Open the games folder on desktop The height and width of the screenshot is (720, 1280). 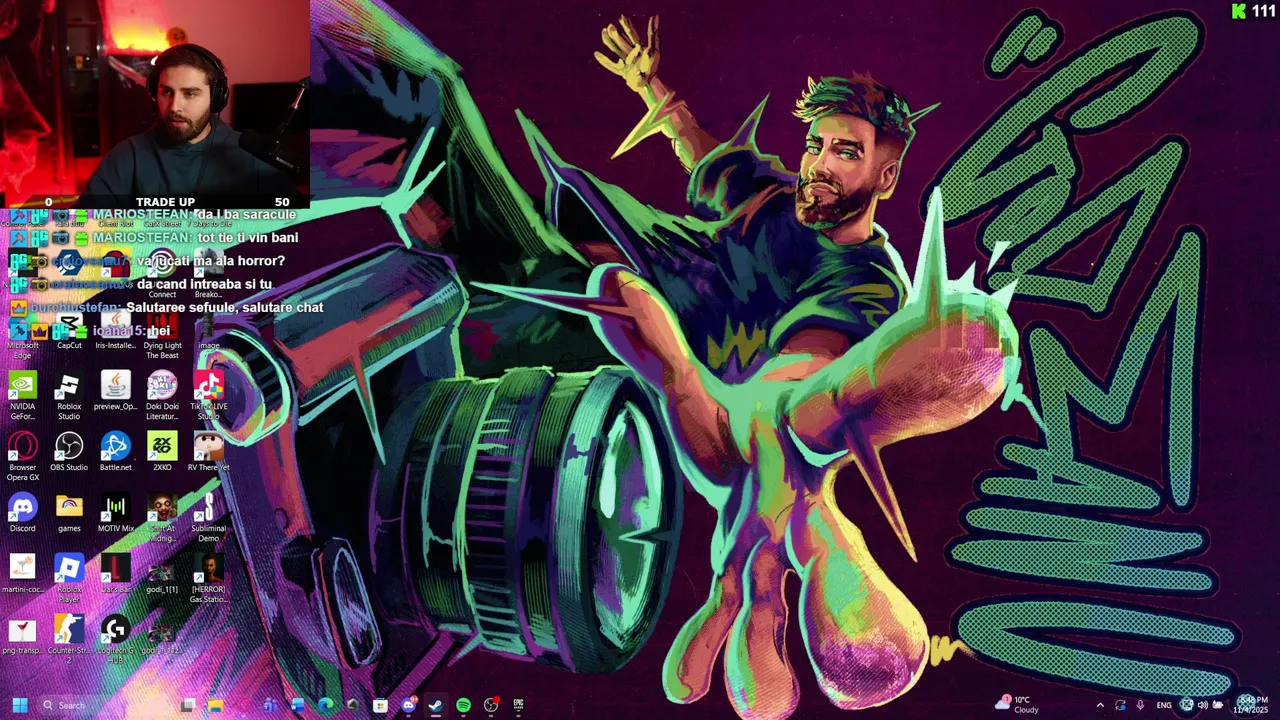click(x=69, y=513)
